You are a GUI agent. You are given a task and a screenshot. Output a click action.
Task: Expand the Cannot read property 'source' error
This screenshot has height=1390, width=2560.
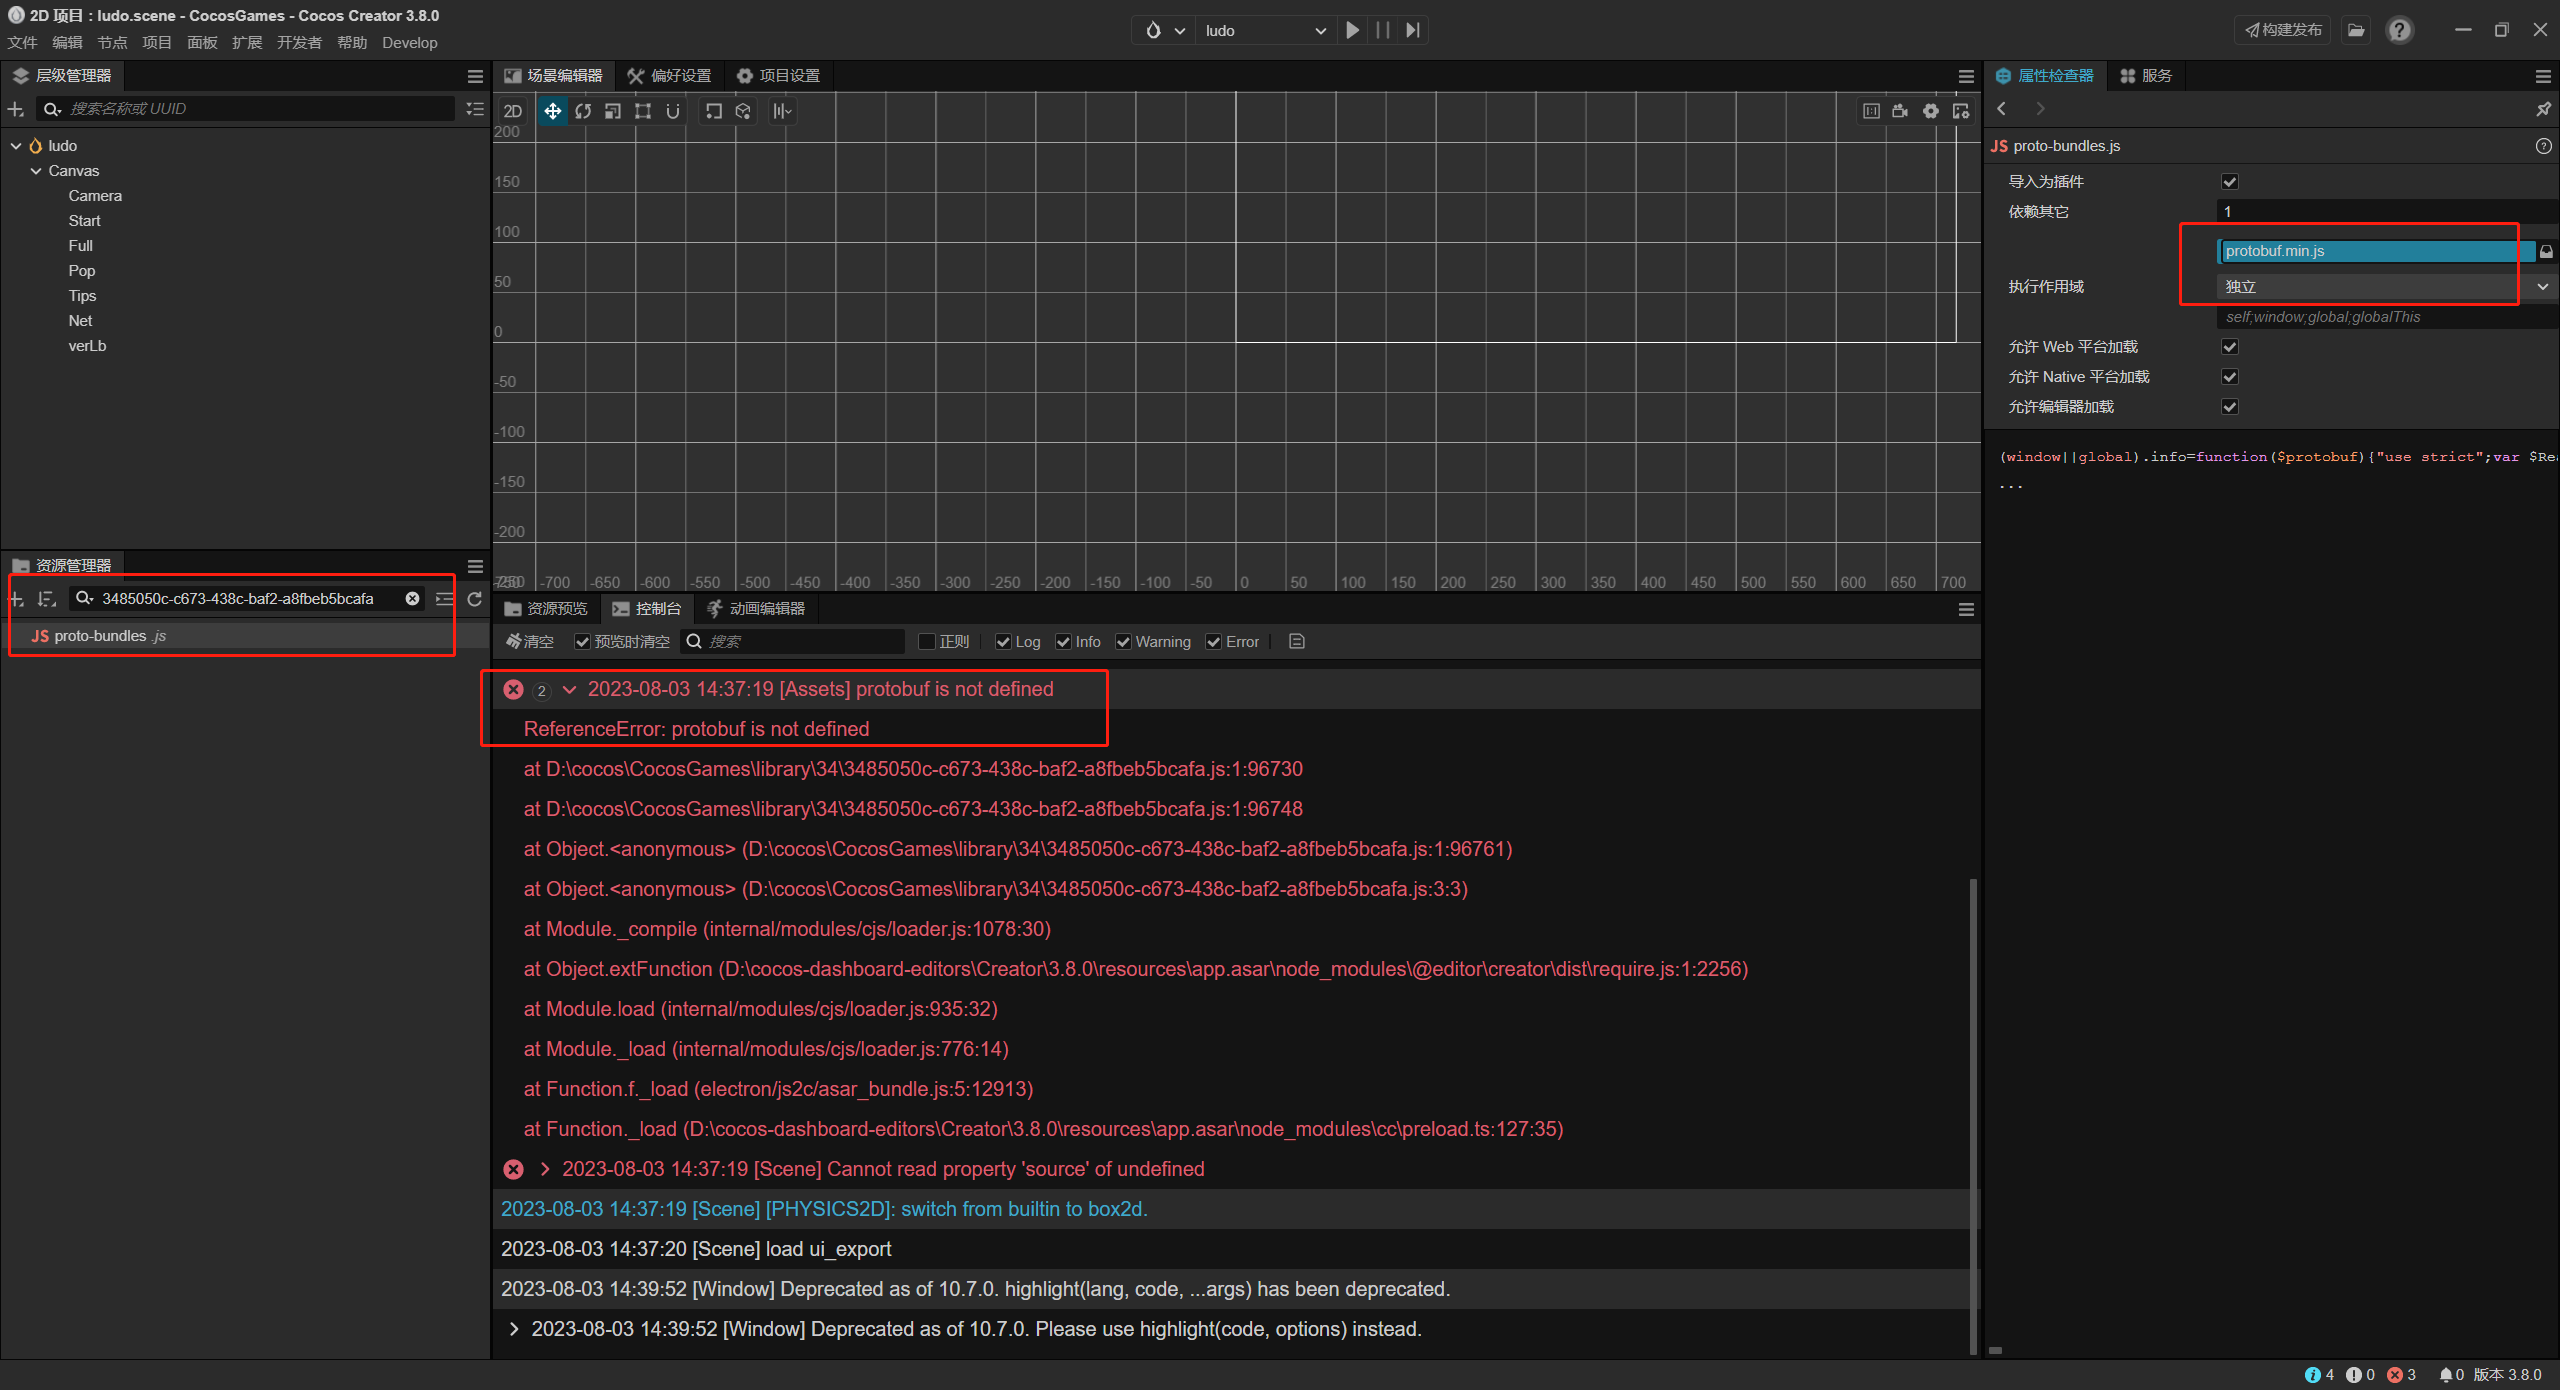point(545,1169)
